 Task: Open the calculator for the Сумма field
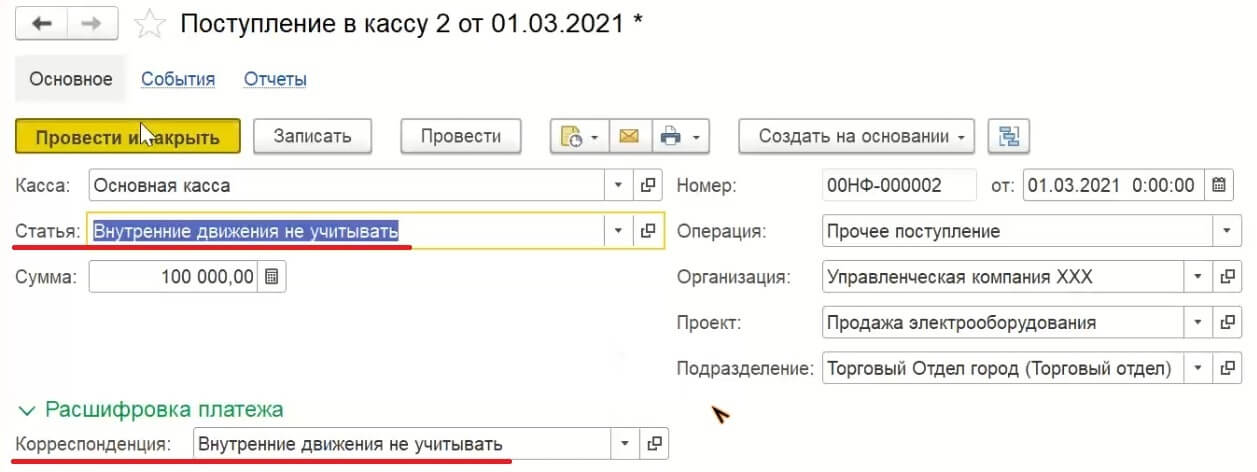click(272, 277)
